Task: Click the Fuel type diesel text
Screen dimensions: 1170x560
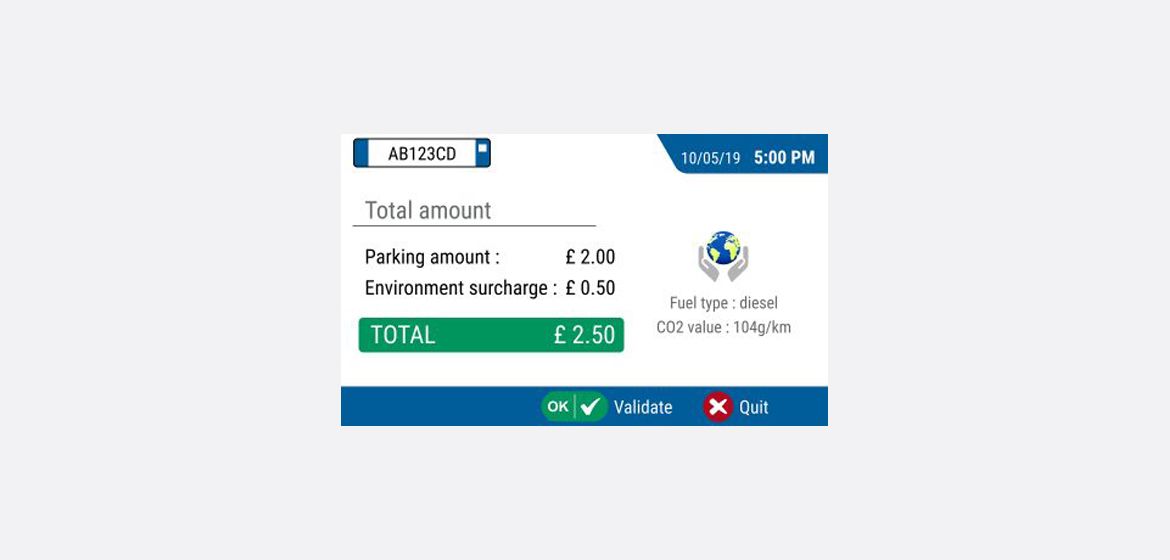Action: [724, 303]
